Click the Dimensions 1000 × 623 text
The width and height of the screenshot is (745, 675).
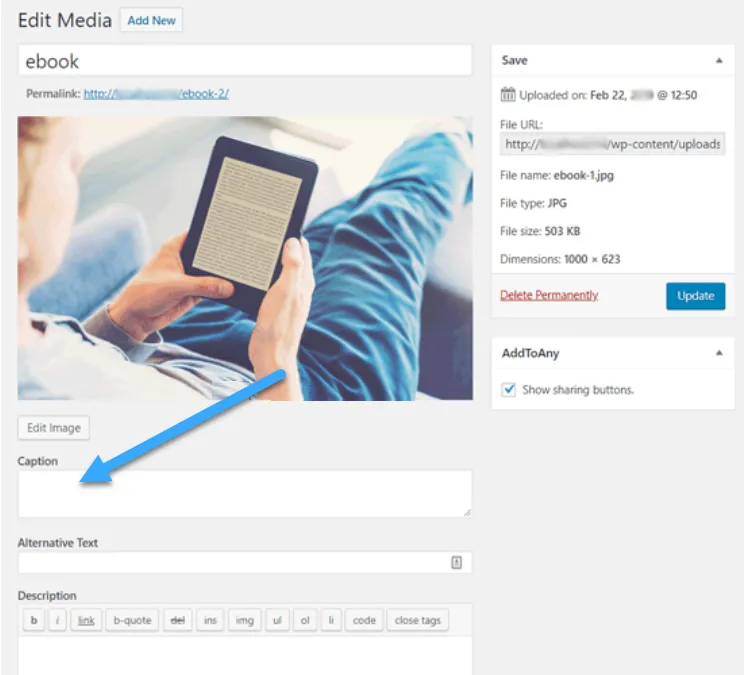560,259
